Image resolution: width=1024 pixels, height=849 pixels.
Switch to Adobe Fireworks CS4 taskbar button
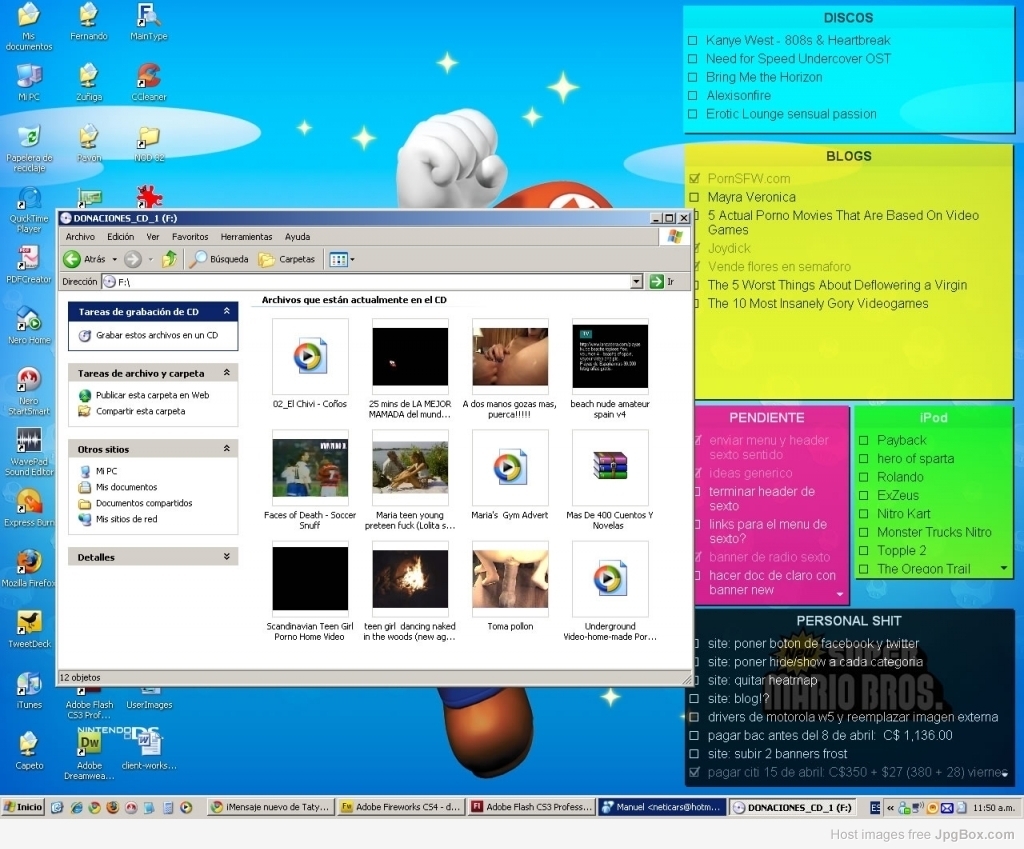[400, 807]
